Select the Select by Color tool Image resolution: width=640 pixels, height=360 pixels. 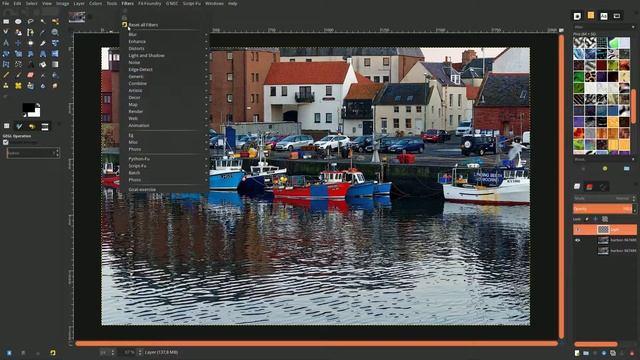[x=55, y=21]
